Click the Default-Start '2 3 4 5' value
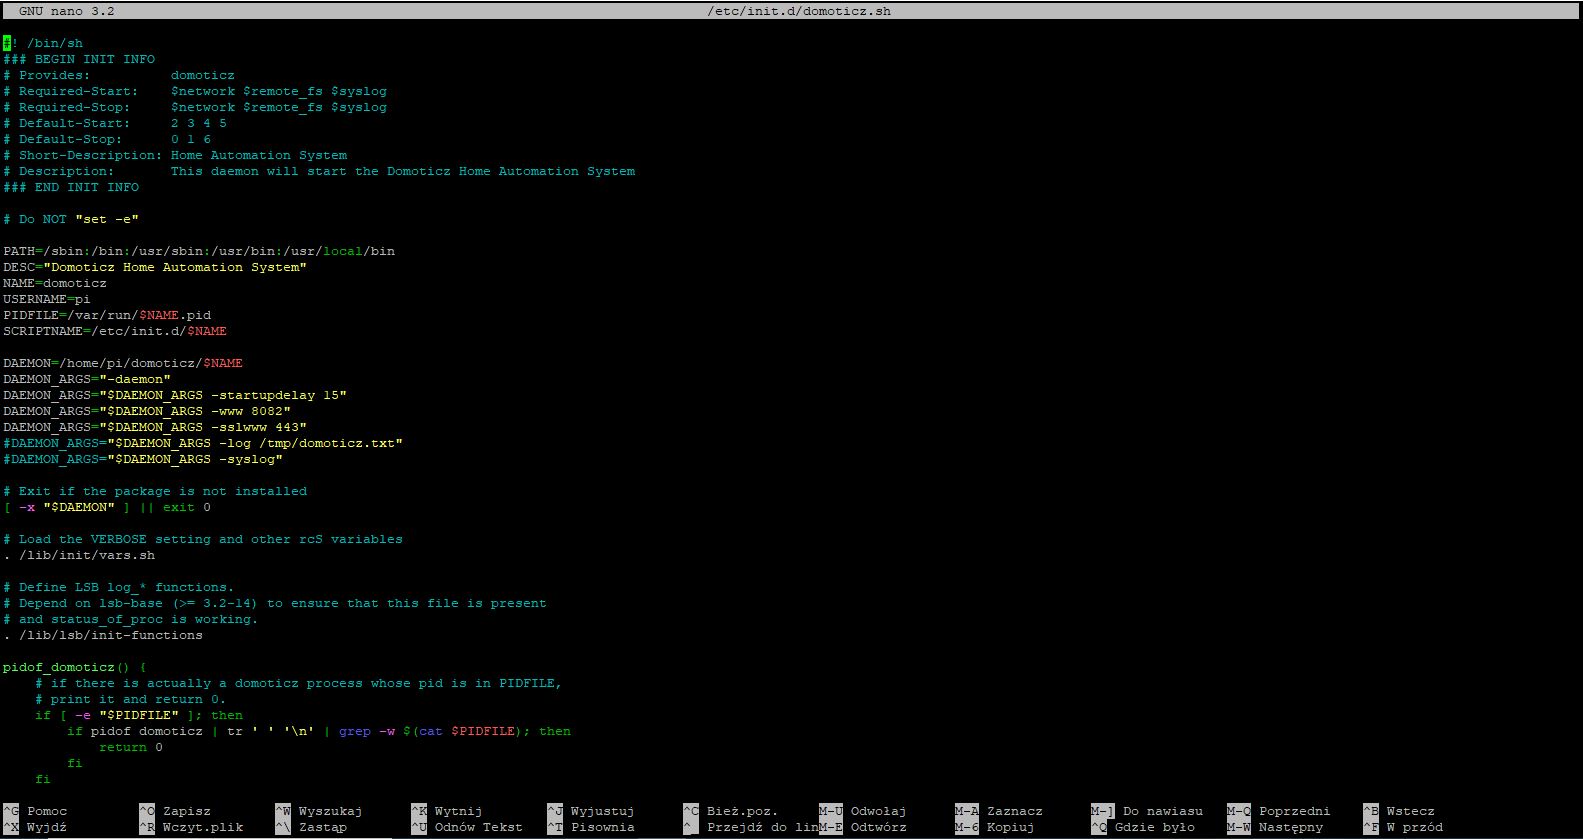This screenshot has width=1583, height=839. 199,123
